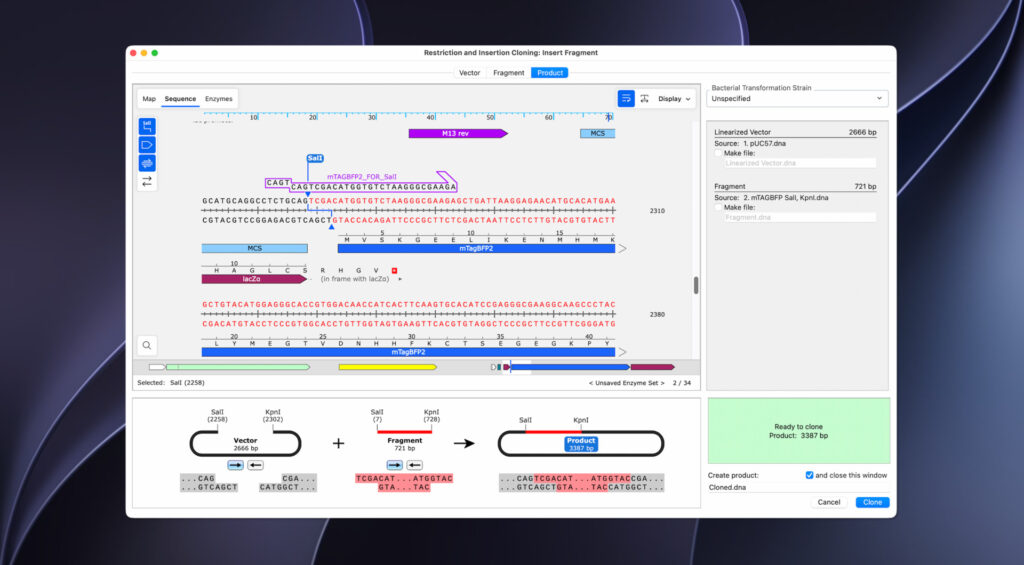The width and height of the screenshot is (1024, 565).
Task: Click the Vector plasmid diagram
Action: (x=246, y=444)
